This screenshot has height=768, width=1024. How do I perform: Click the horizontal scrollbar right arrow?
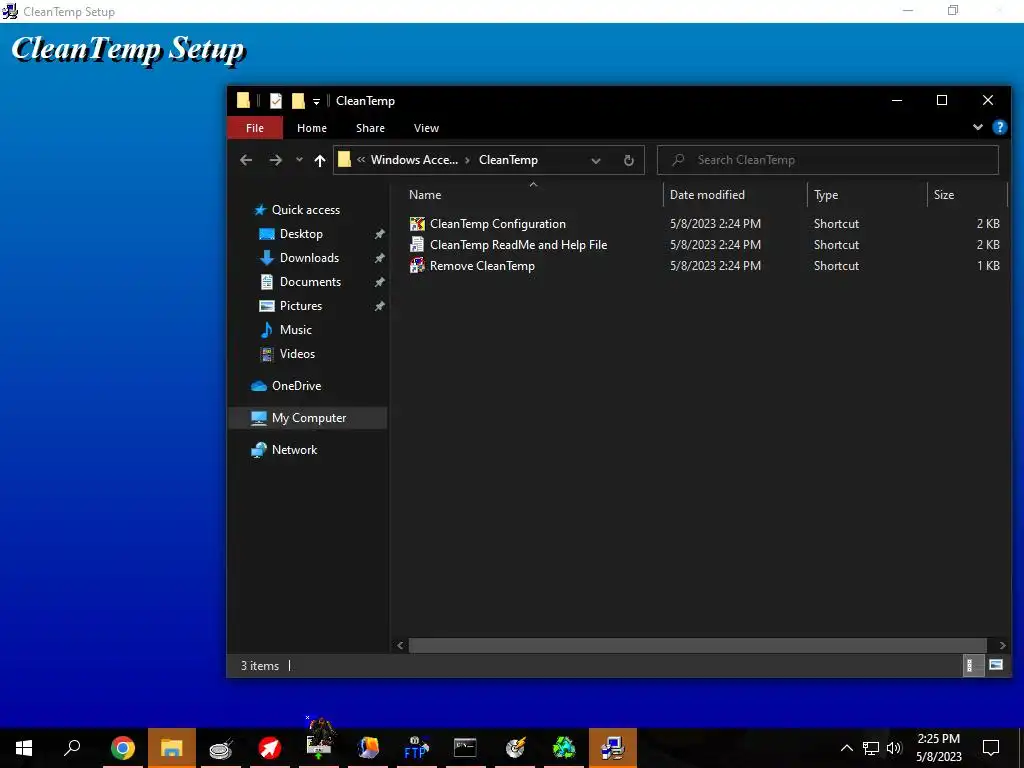(x=1002, y=645)
